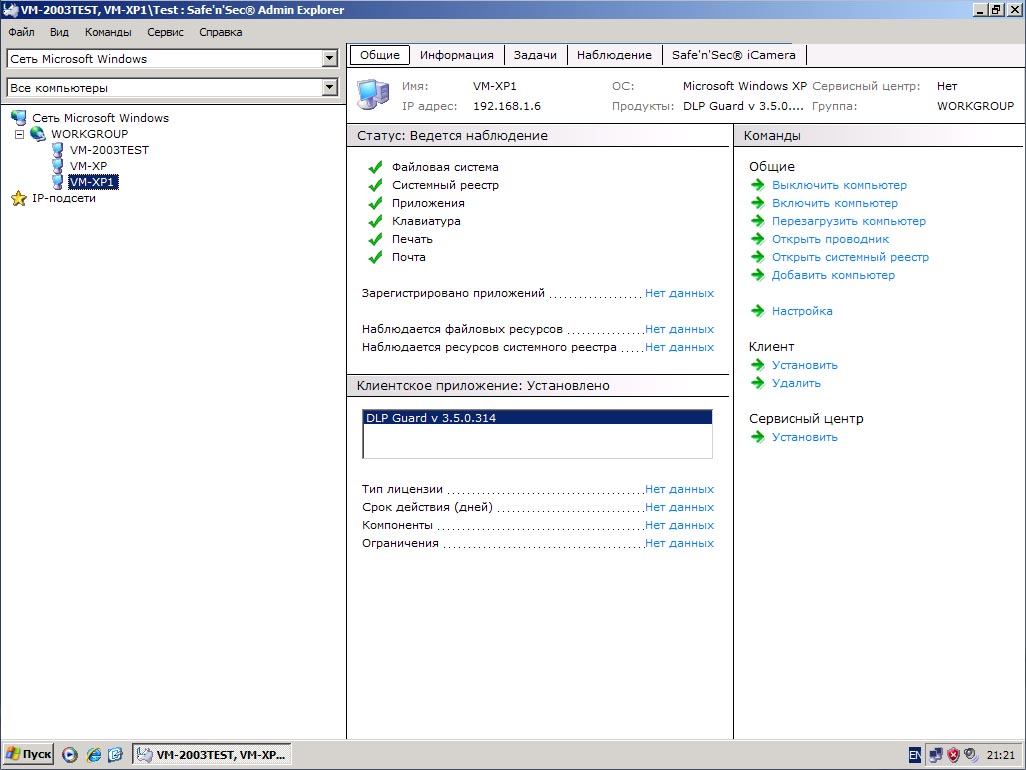The image size is (1026, 770).
Task: Click the green checkmark for Клавиатура
Action: [x=375, y=221]
